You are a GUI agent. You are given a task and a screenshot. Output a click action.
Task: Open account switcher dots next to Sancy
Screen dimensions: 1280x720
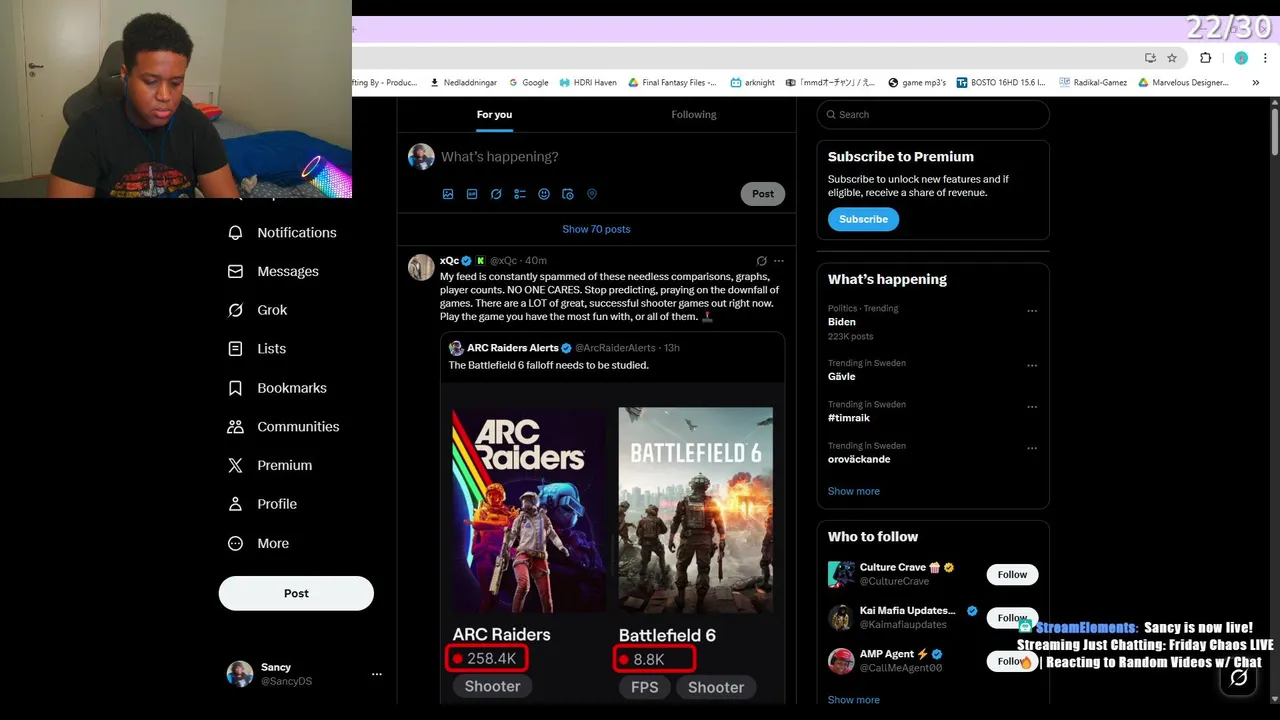(x=377, y=674)
